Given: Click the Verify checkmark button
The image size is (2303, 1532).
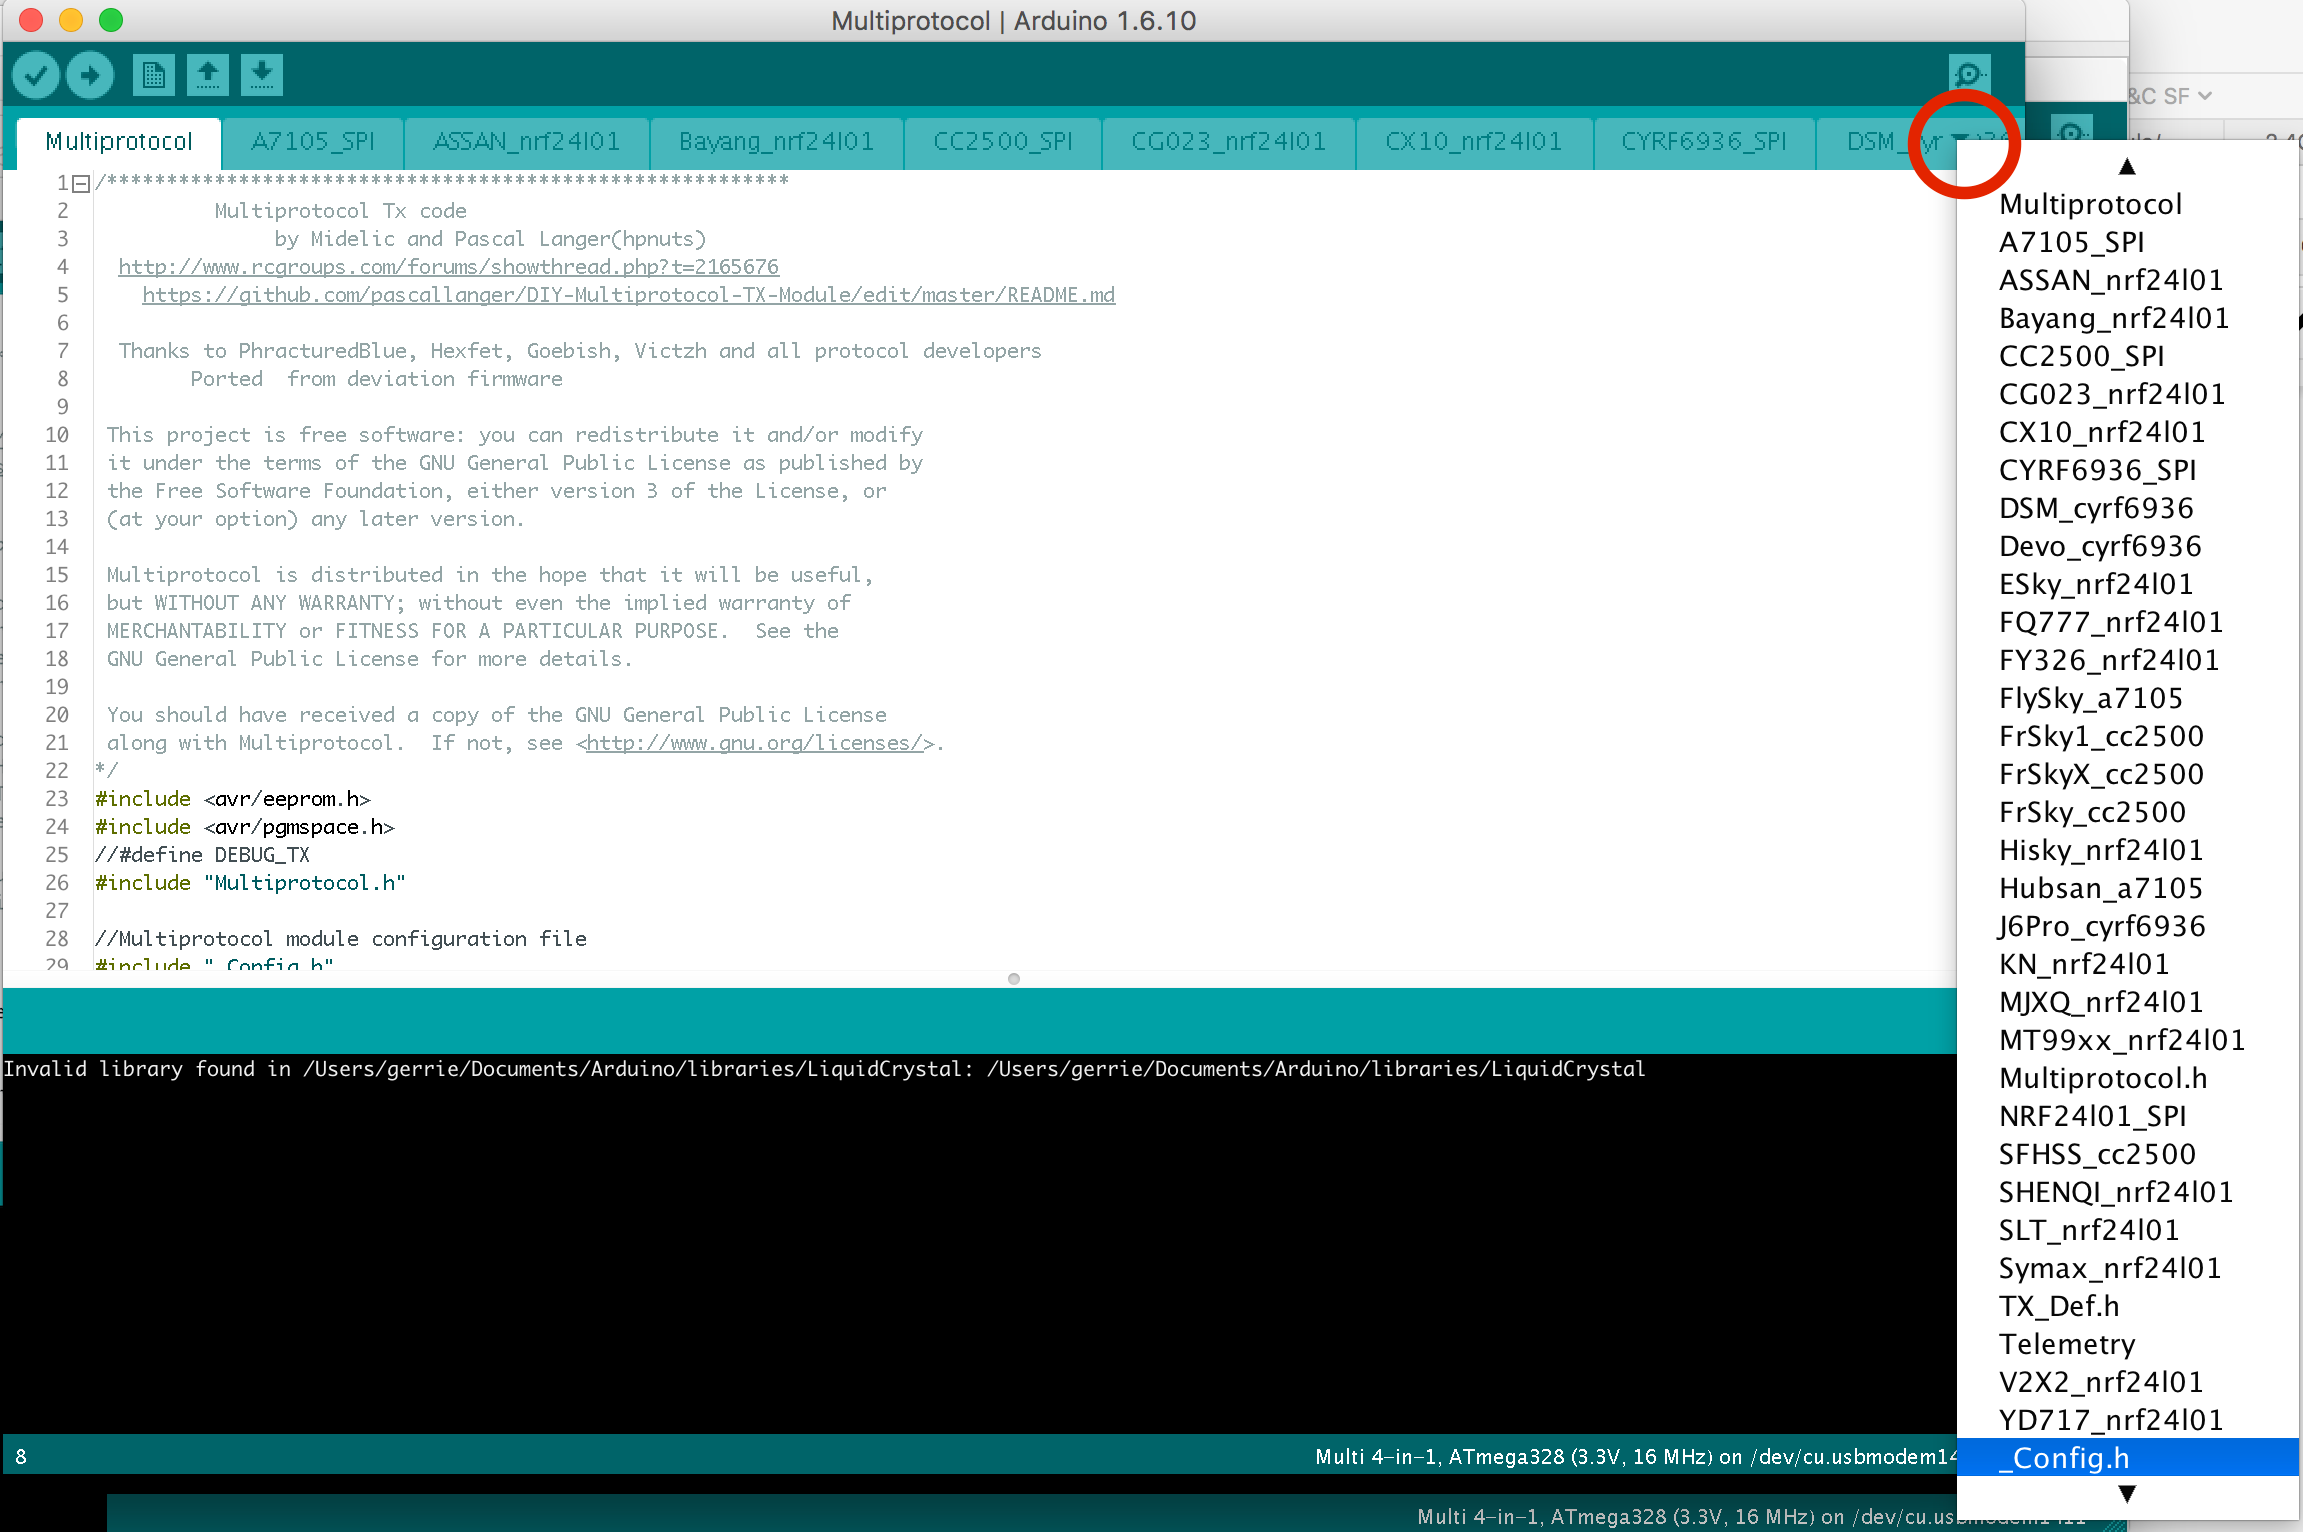Looking at the screenshot, I should tap(36, 75).
